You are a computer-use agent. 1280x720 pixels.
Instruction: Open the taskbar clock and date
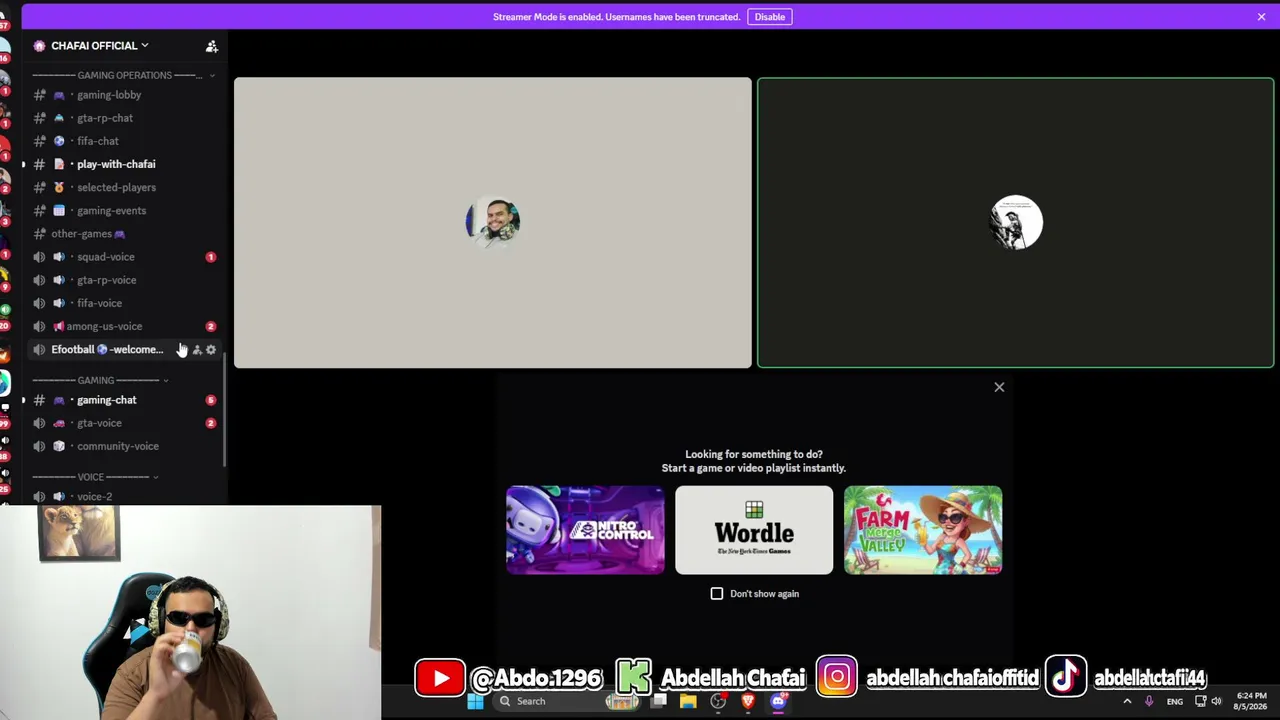coord(1251,701)
